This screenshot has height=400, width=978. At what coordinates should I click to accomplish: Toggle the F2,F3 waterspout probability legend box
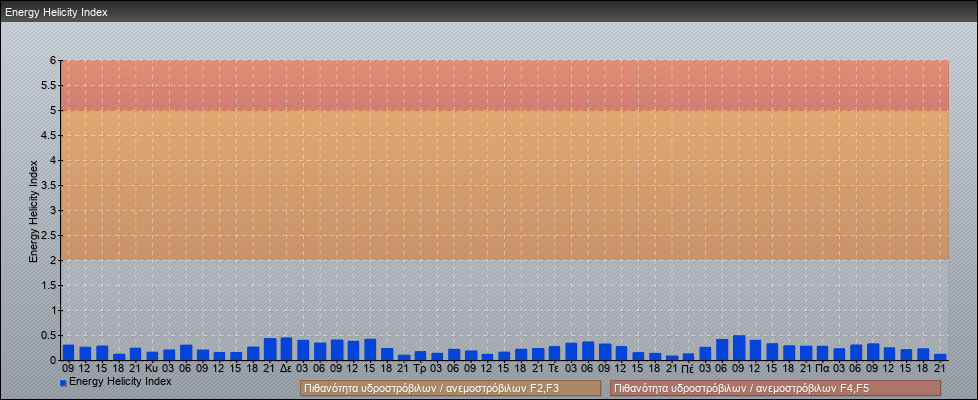pos(450,388)
